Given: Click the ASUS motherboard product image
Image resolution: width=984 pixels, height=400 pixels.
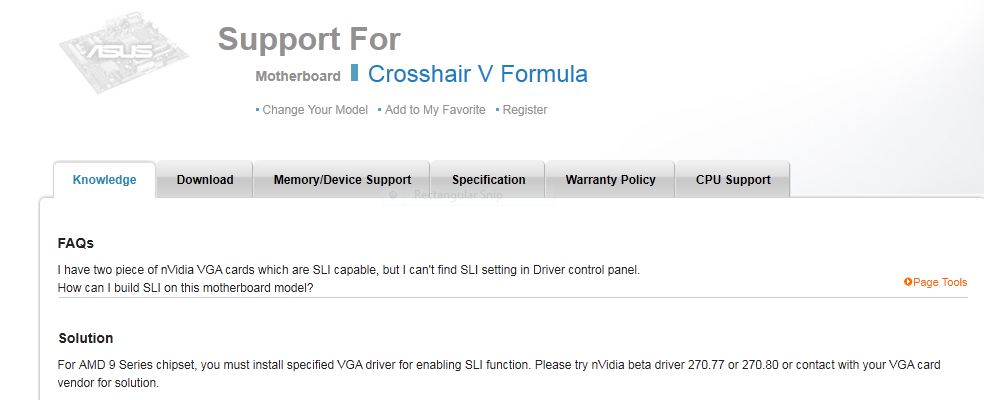Looking at the screenshot, I should click(x=124, y=52).
